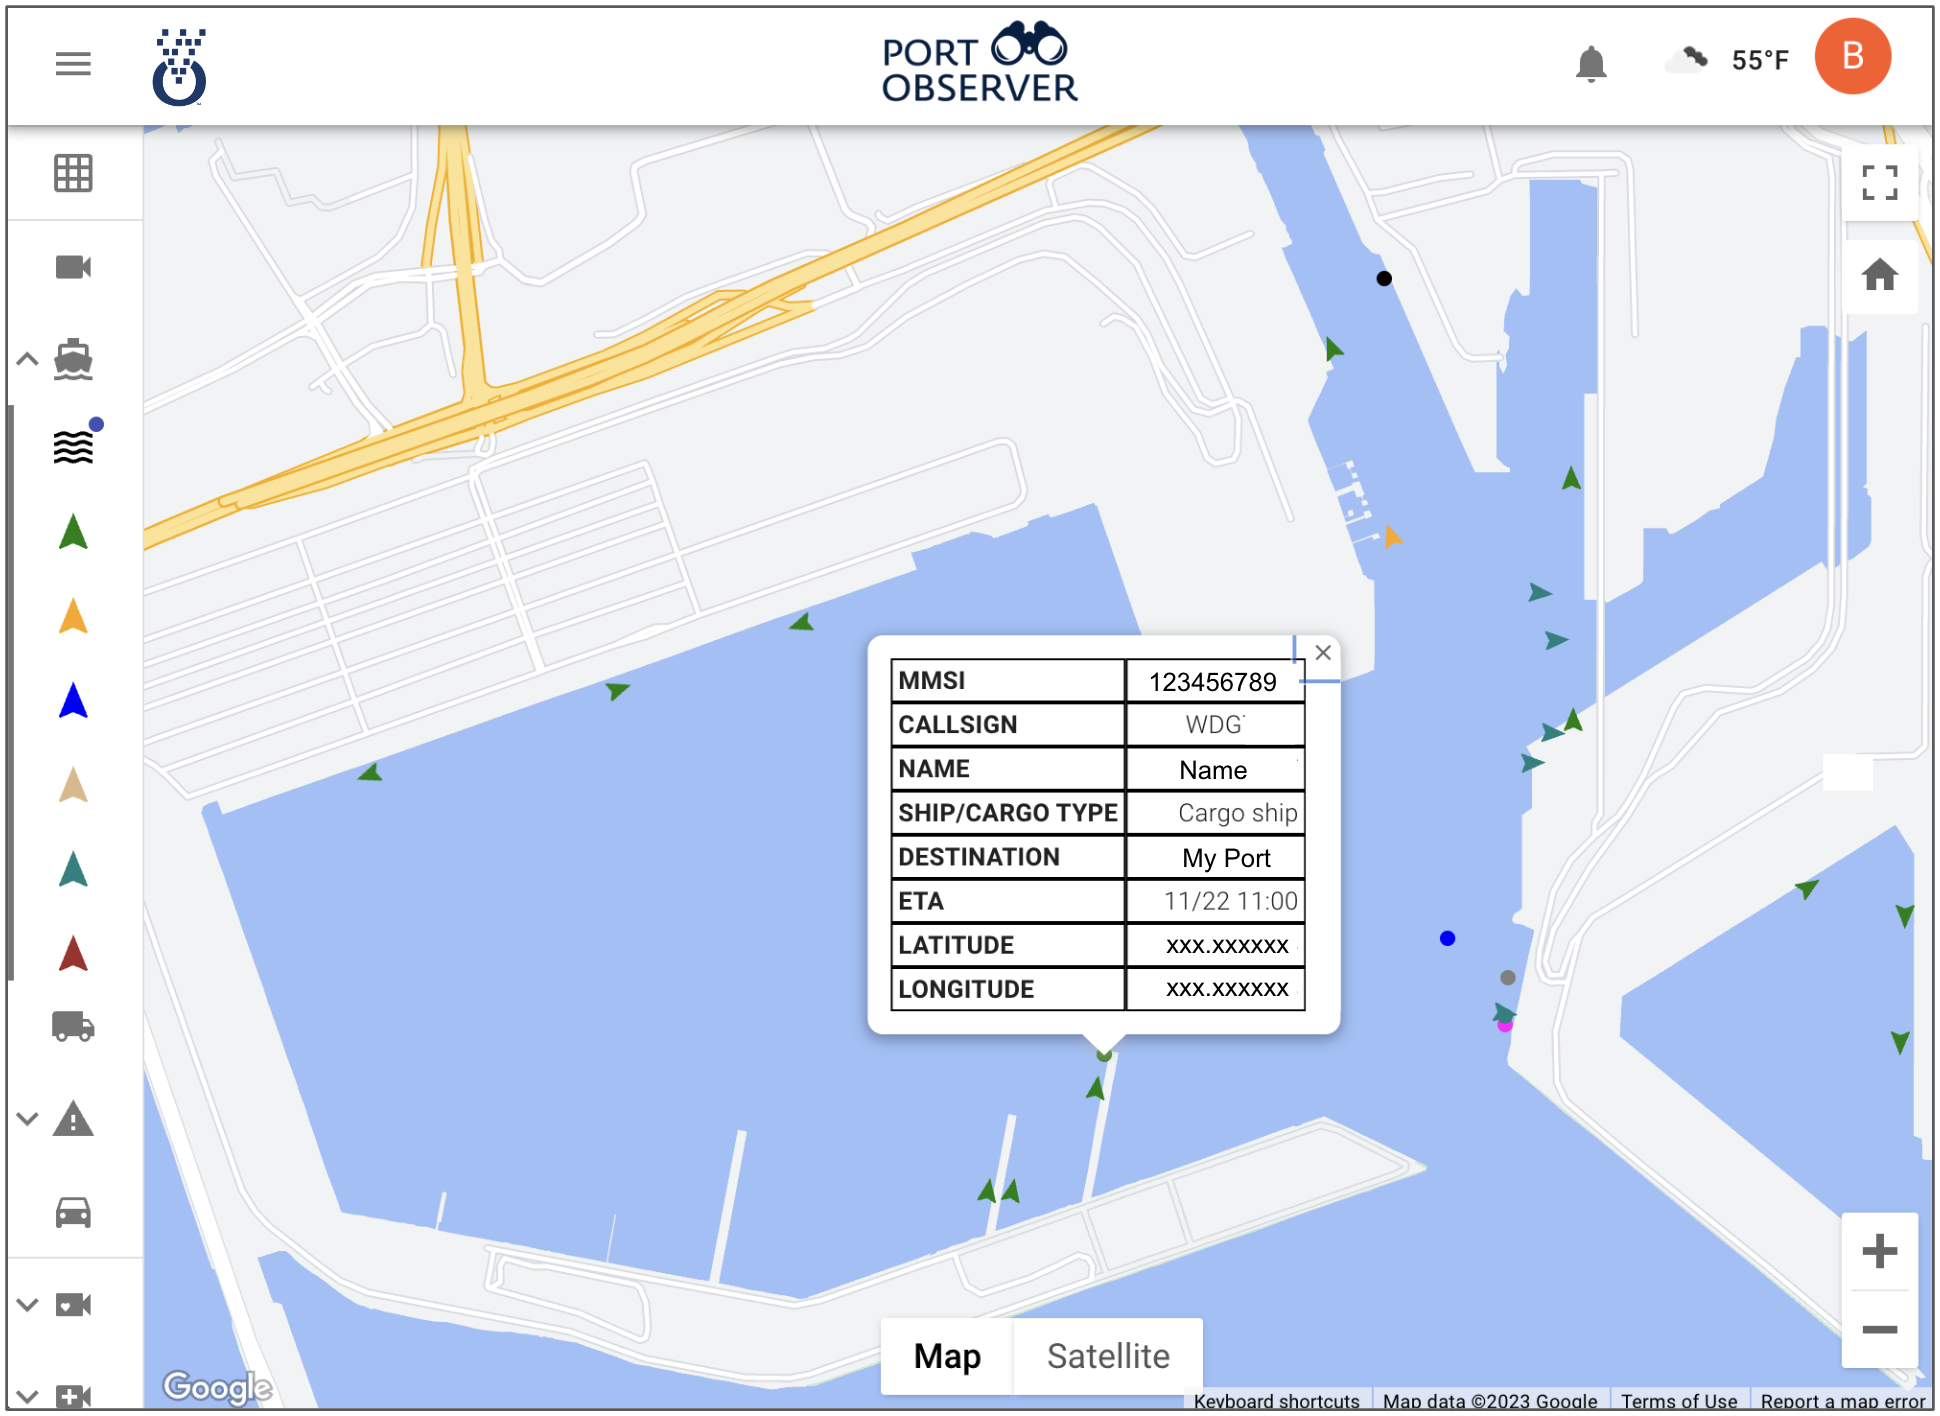Screen dimensions: 1940x1416
Task: Toggle fullscreen map view
Action: point(1879,183)
